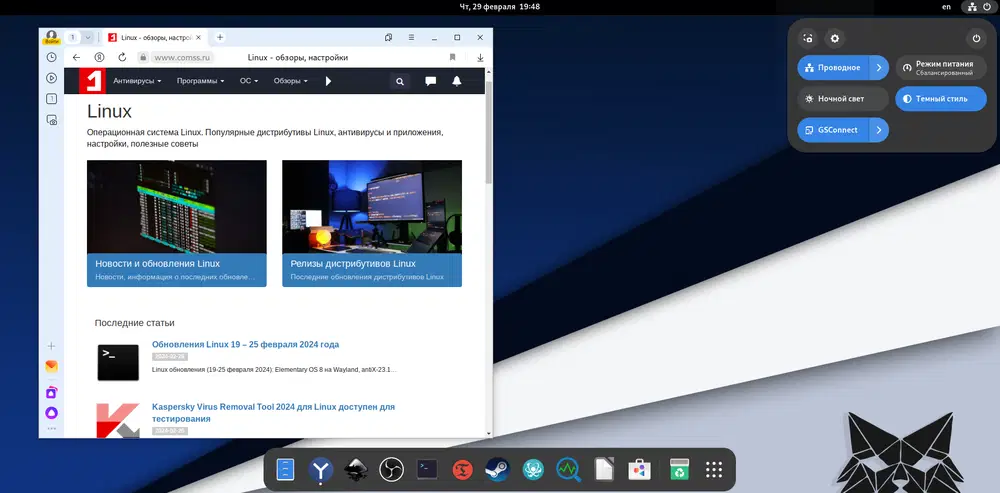Open the comments chat bubble icon

coord(430,81)
